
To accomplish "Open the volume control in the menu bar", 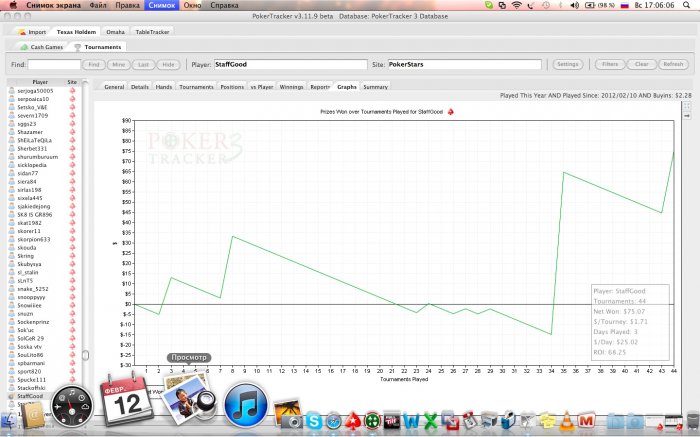I will (575, 5).
